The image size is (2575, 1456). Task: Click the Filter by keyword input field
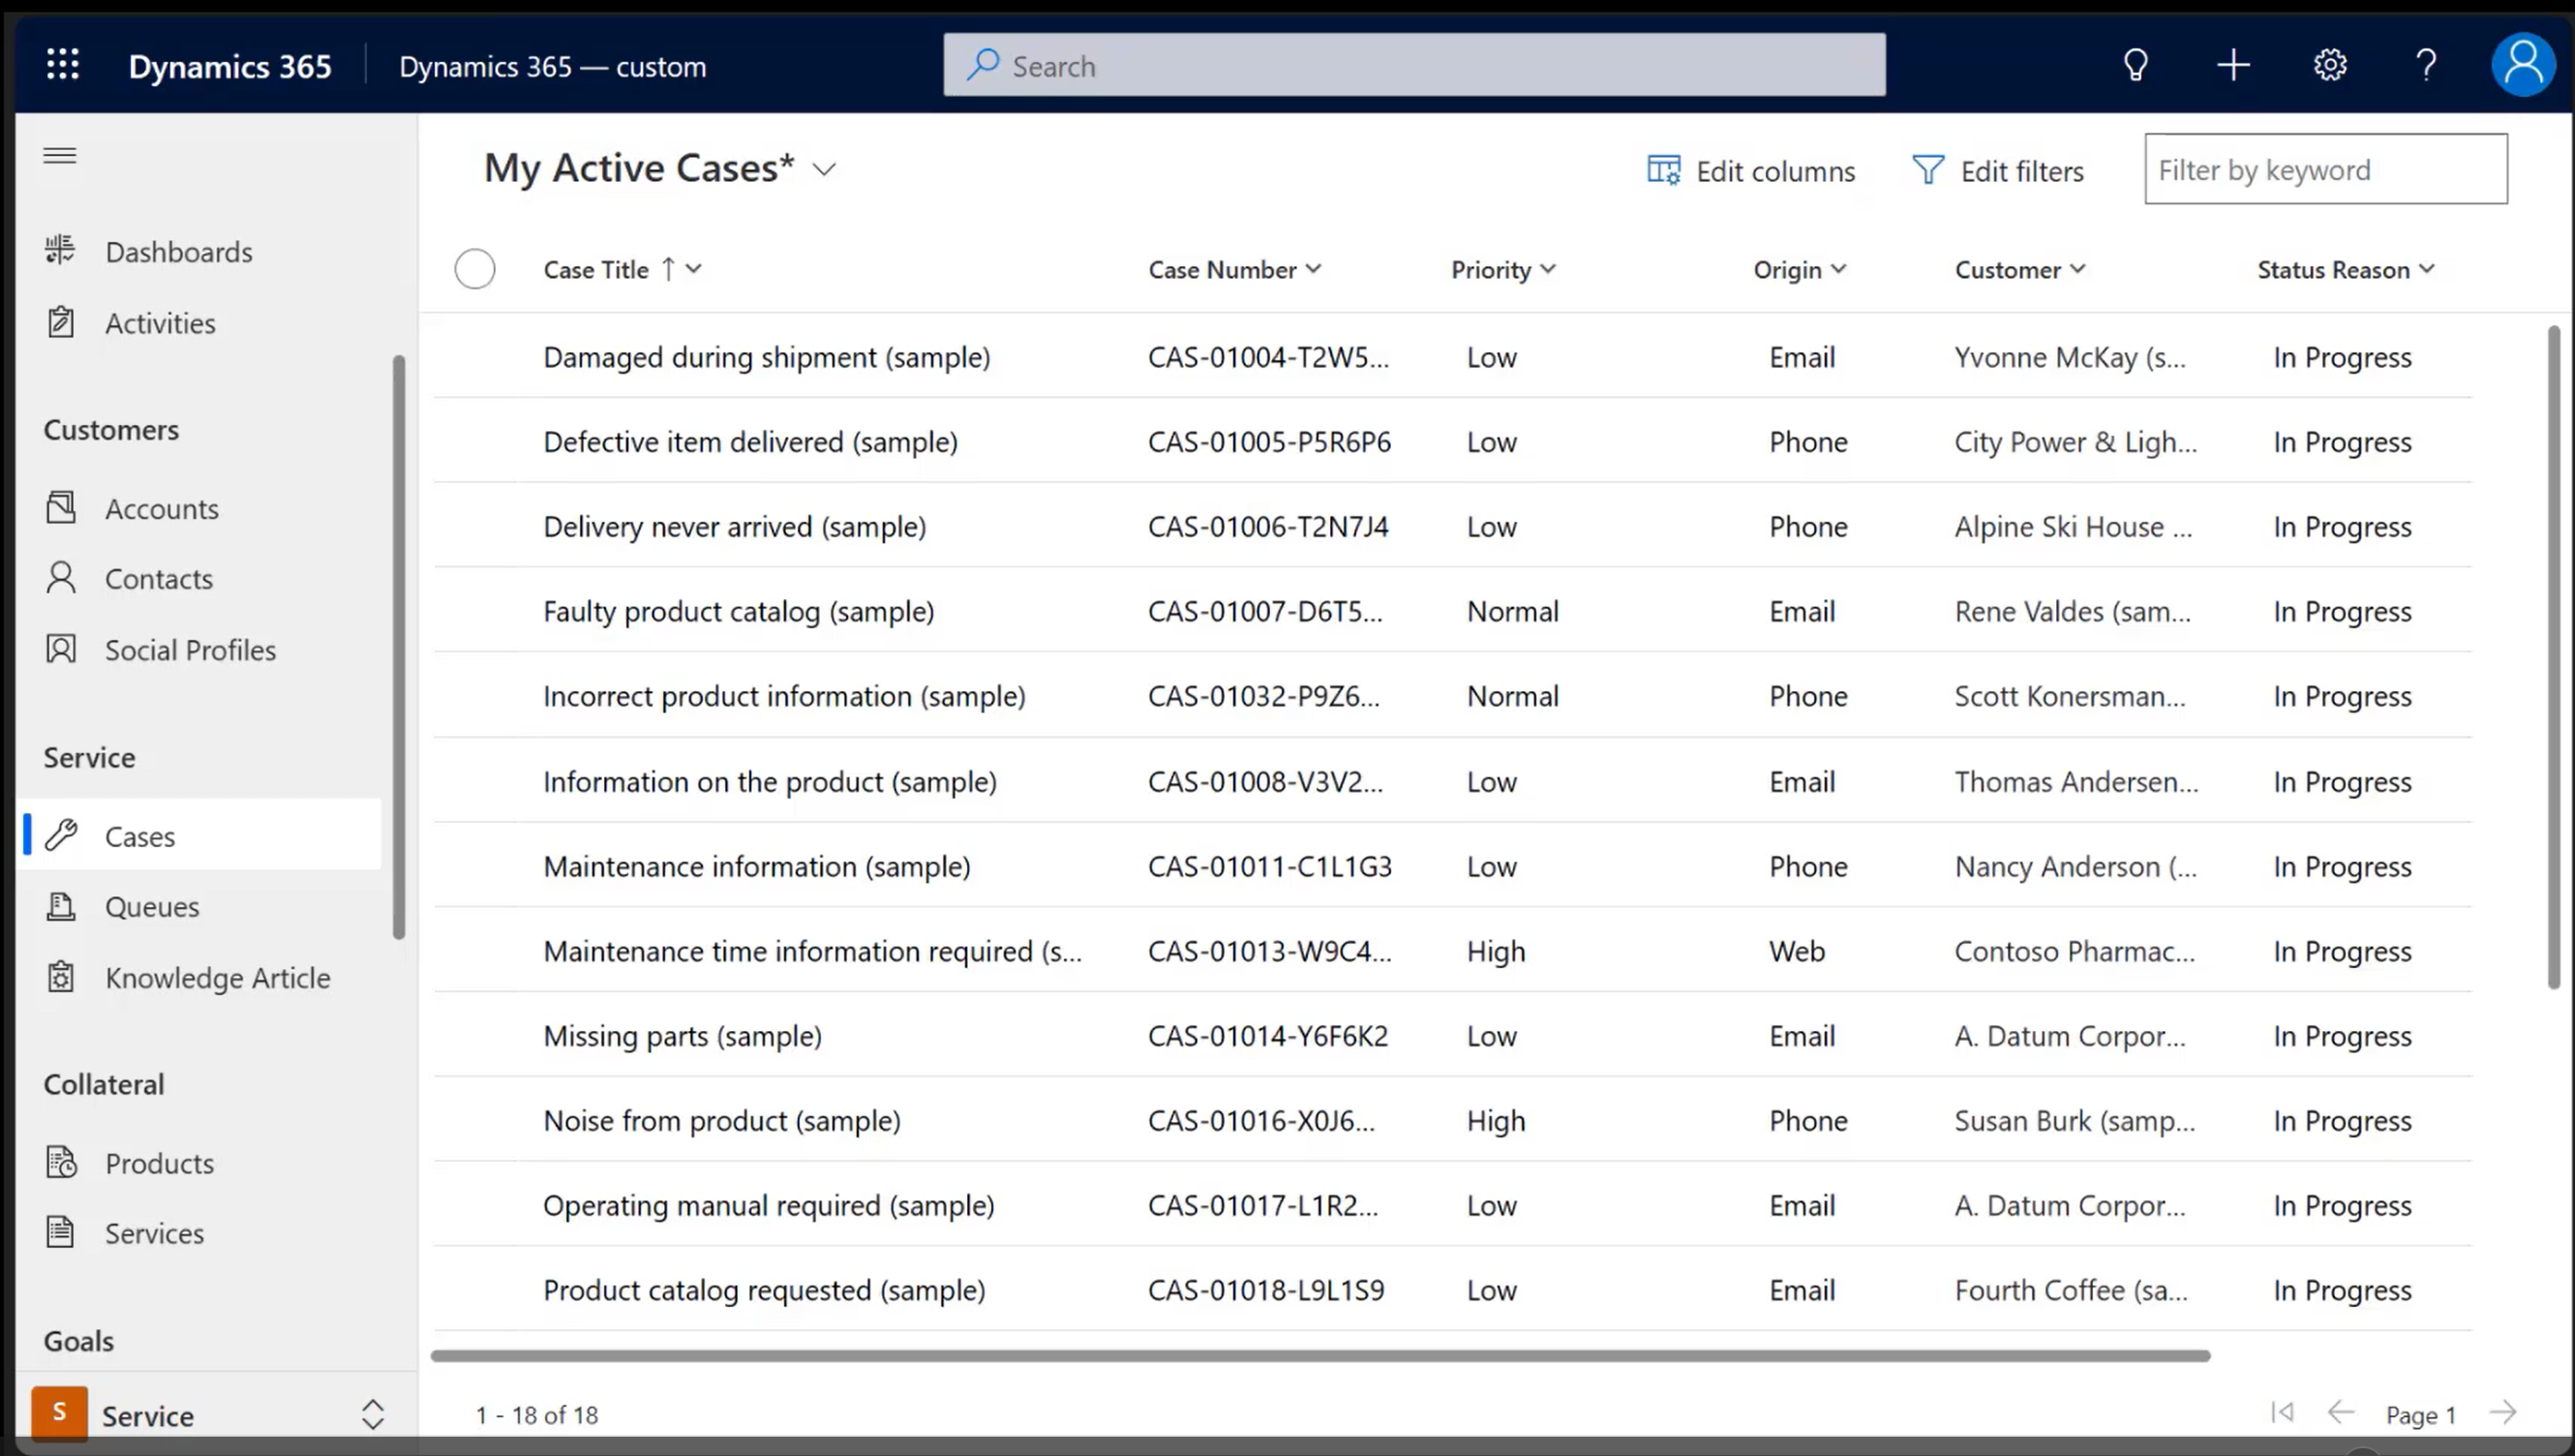pyautogui.click(x=2325, y=168)
